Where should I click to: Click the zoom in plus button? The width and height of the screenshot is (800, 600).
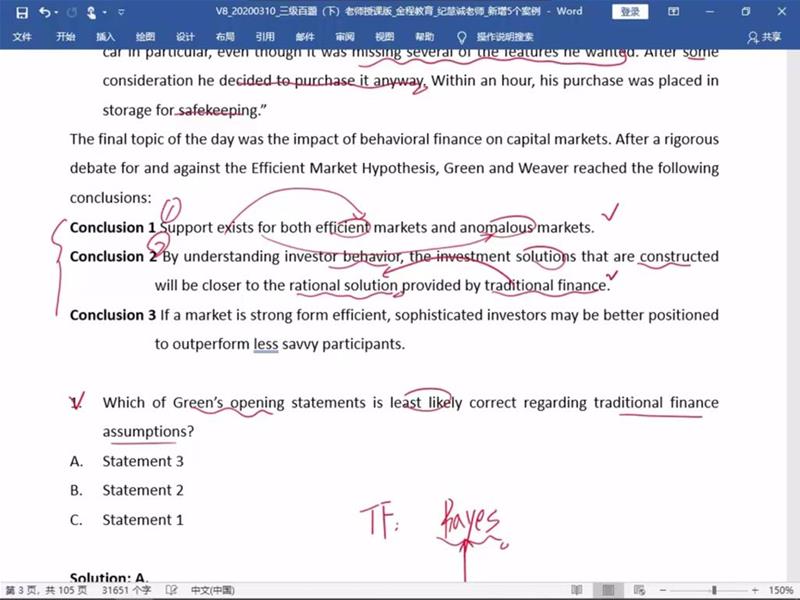tap(755, 590)
